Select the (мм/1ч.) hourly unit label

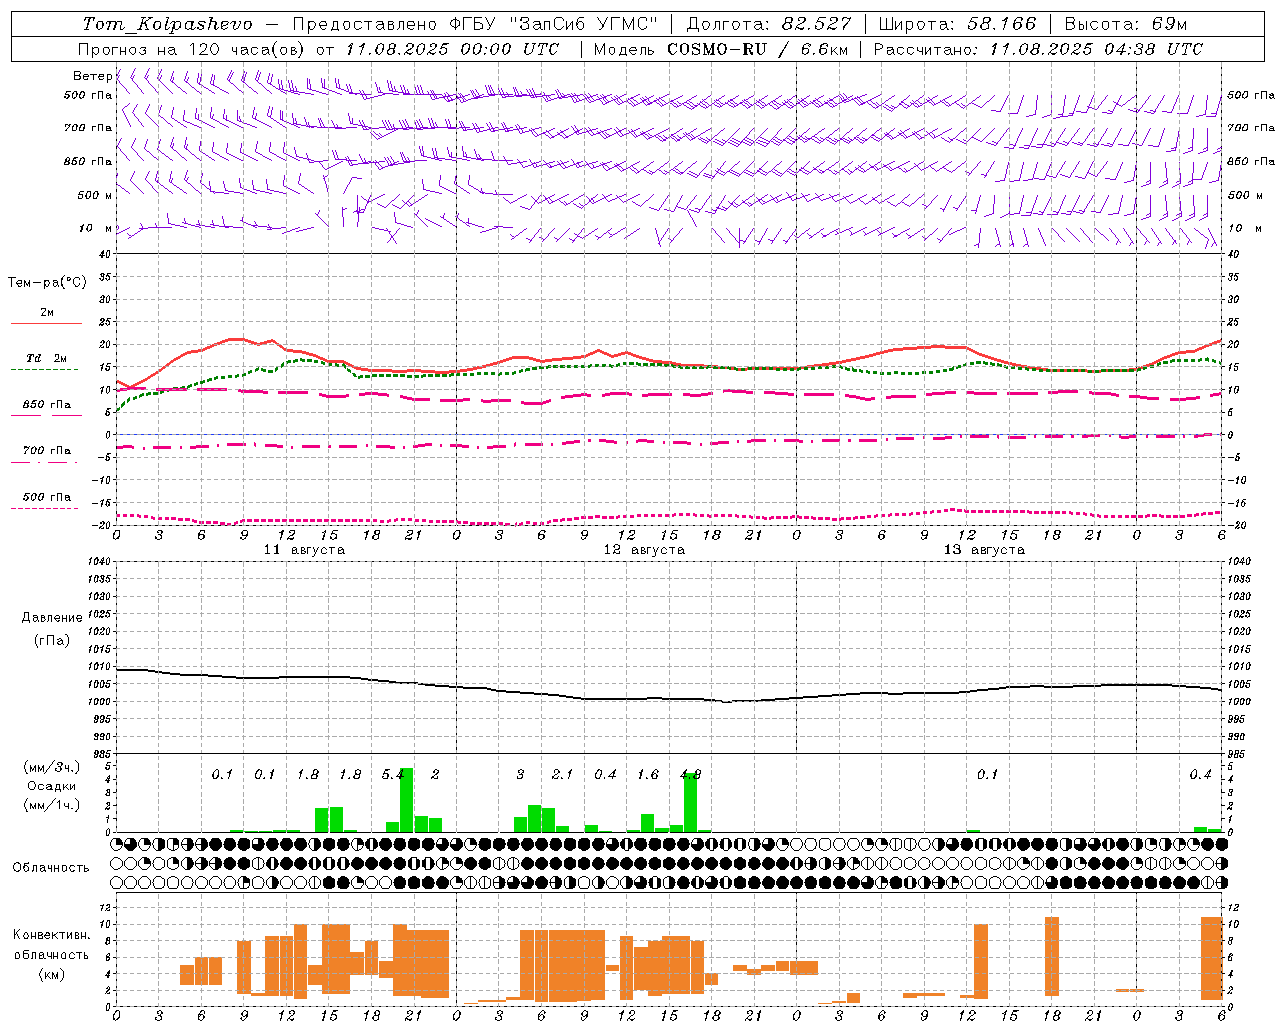point(52,805)
